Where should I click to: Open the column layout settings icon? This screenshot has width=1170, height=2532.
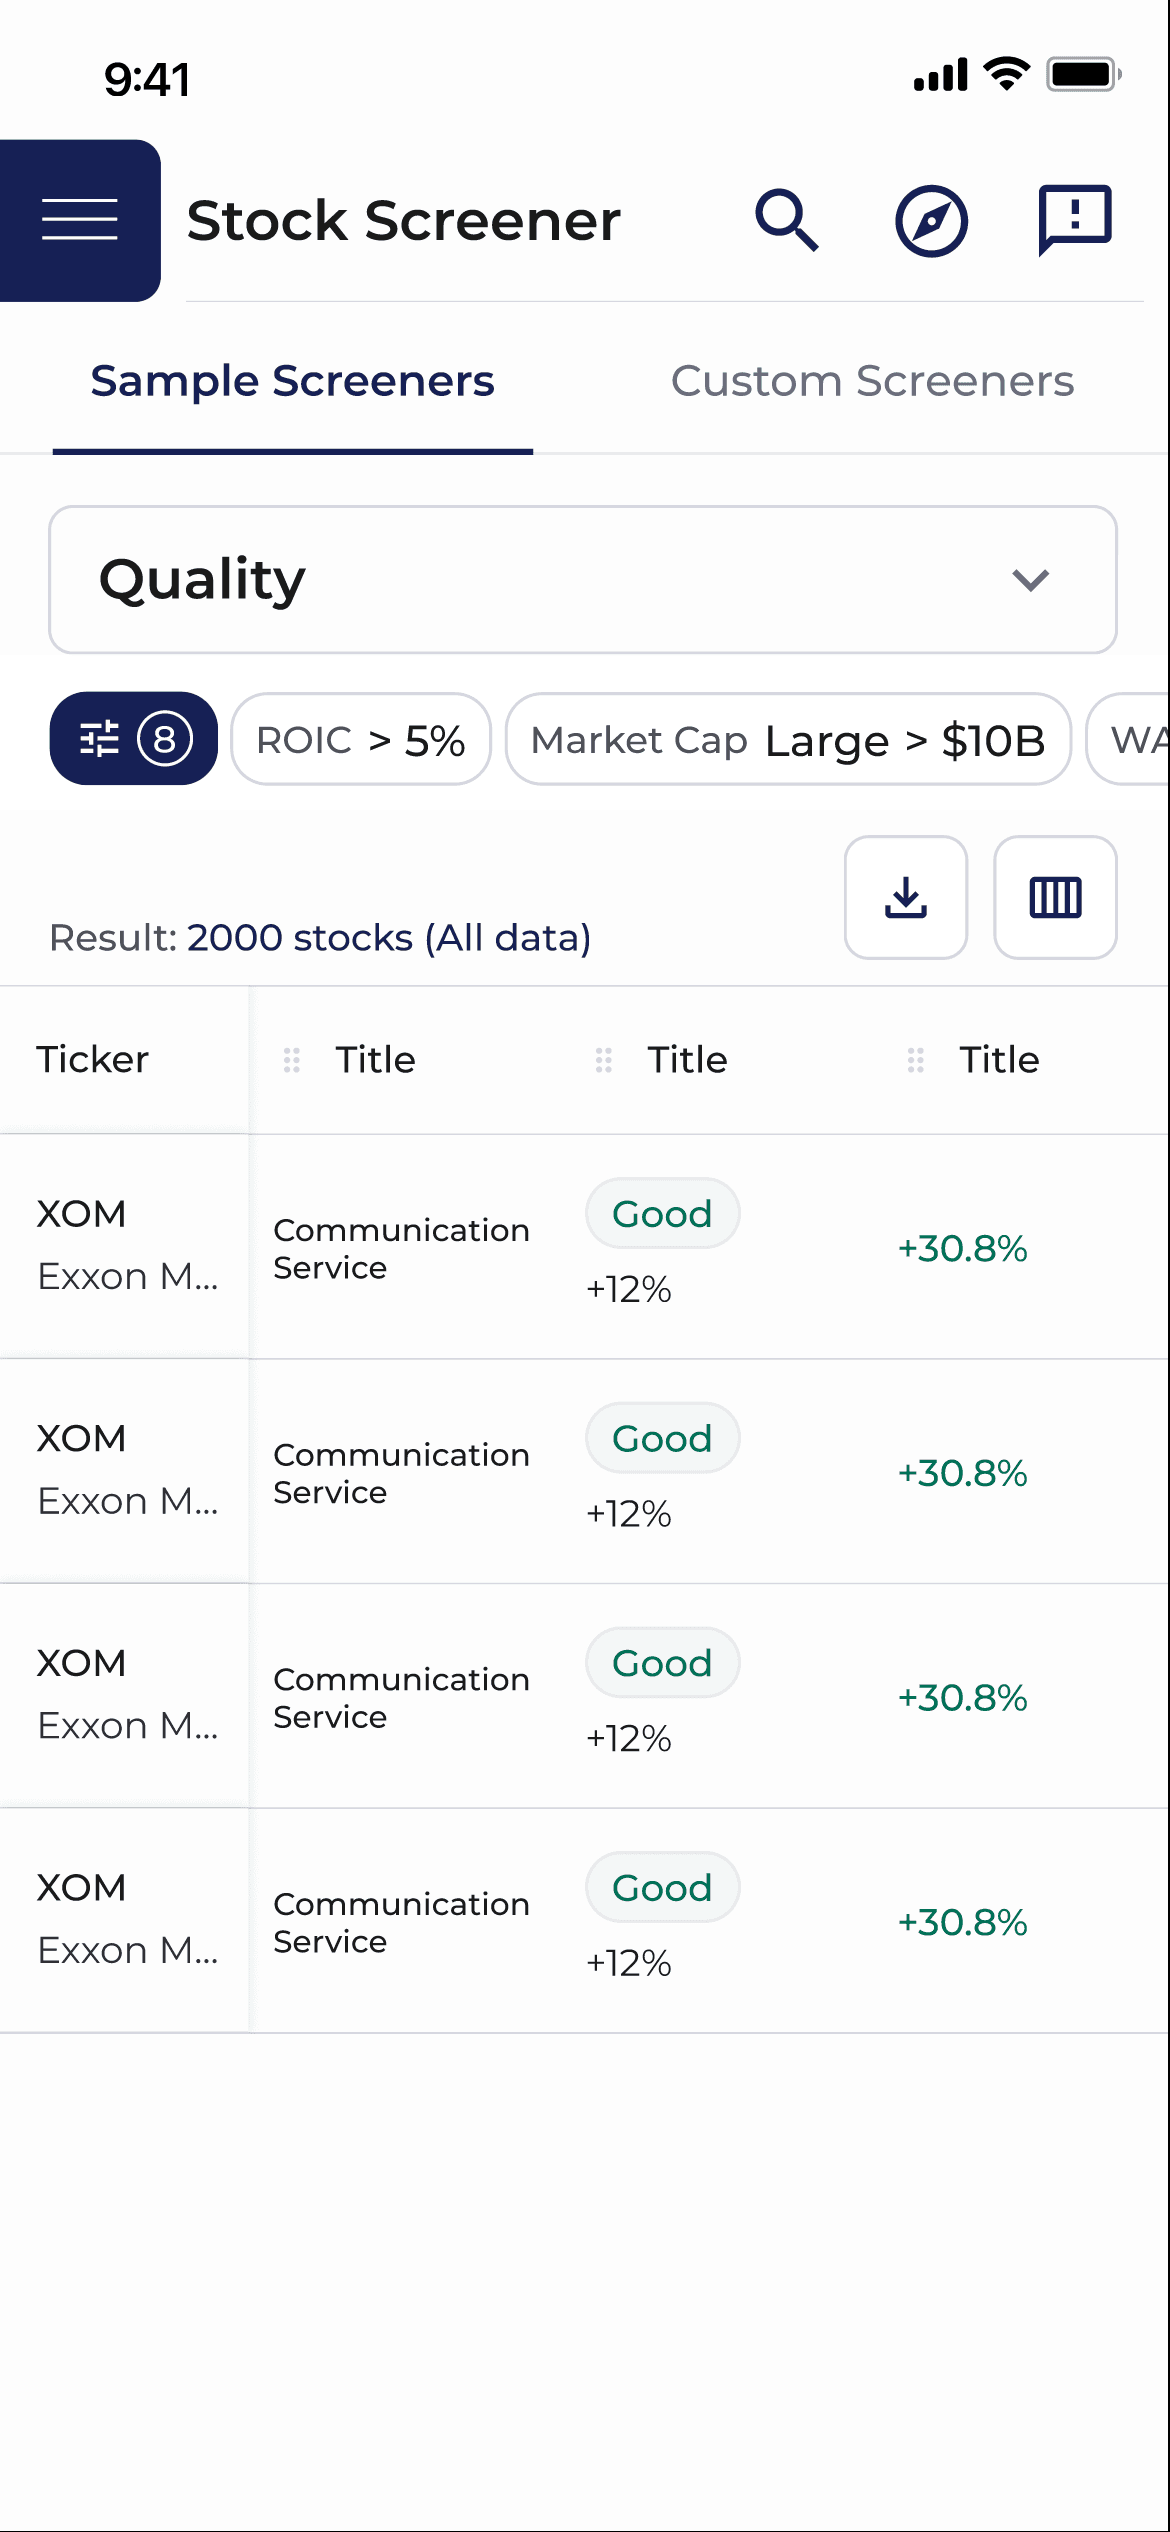coord(1055,897)
